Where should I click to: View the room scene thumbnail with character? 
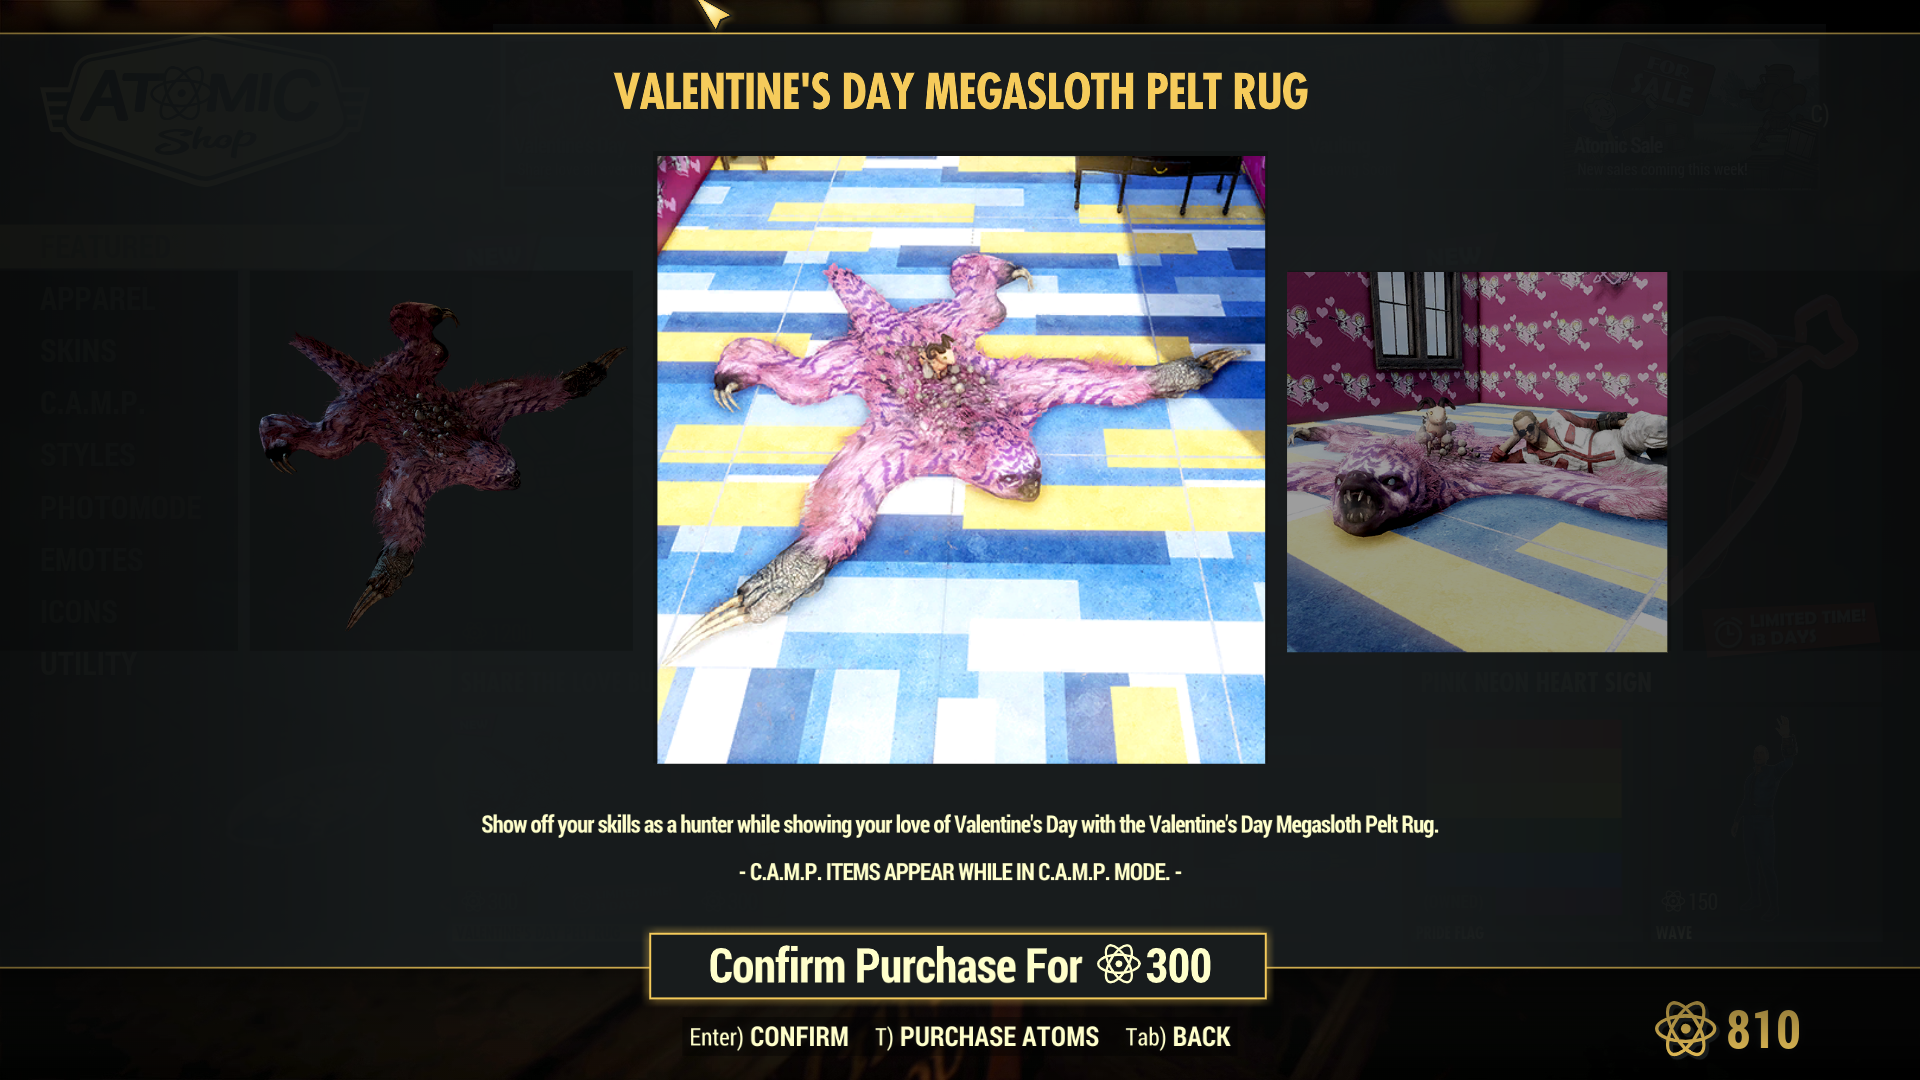(x=1476, y=462)
